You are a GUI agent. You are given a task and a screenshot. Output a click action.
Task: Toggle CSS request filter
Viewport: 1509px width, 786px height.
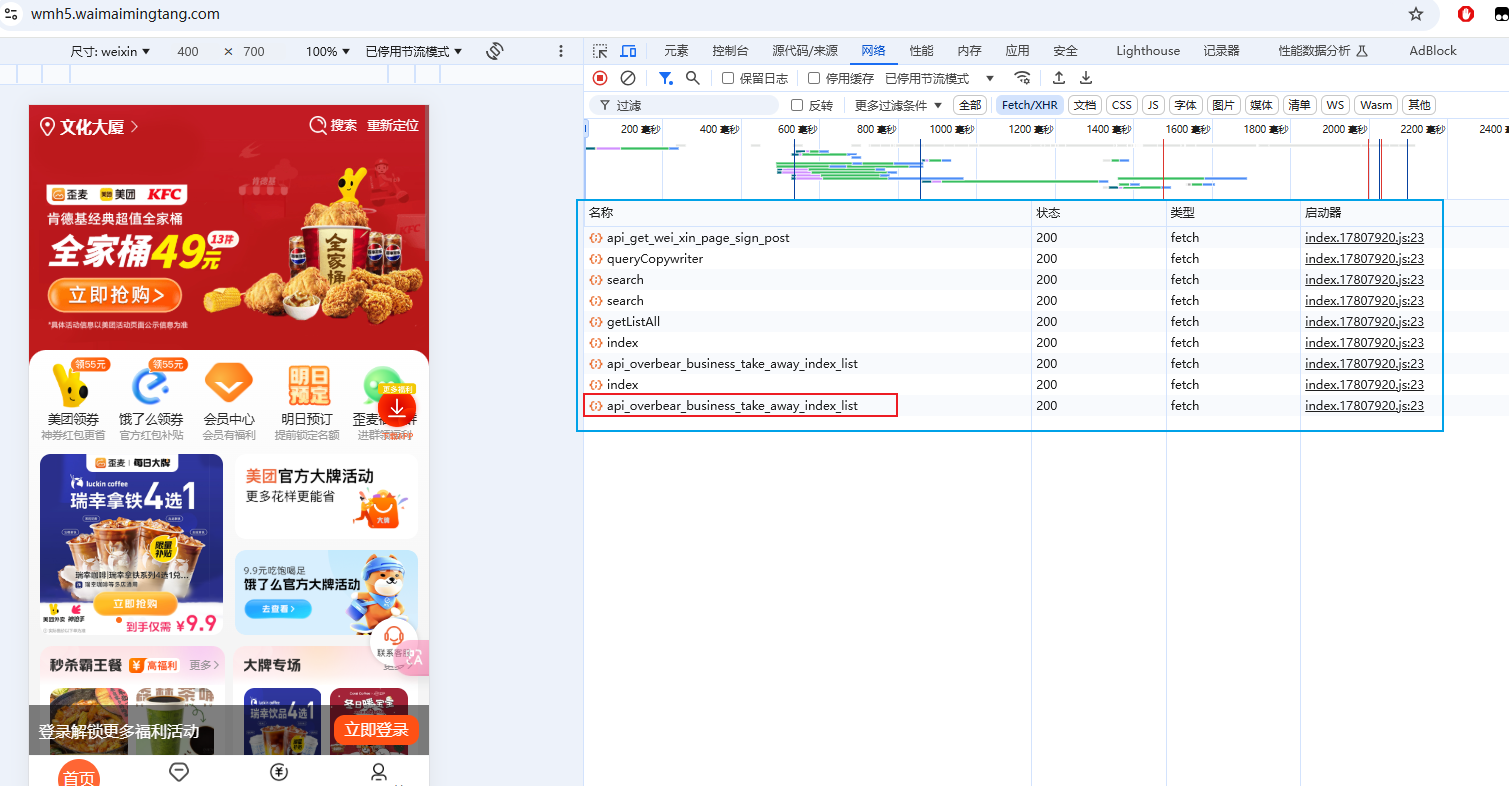[1122, 105]
